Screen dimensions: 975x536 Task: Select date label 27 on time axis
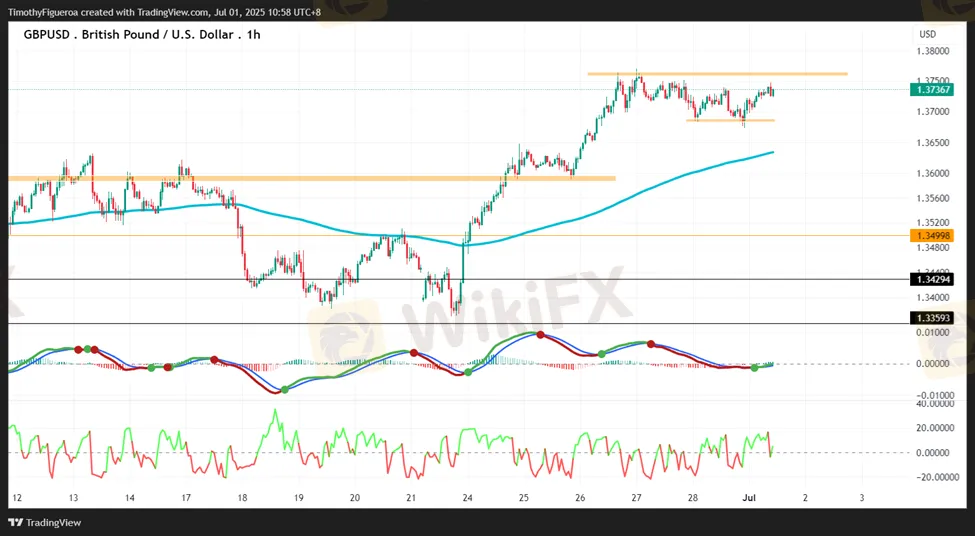click(636, 498)
